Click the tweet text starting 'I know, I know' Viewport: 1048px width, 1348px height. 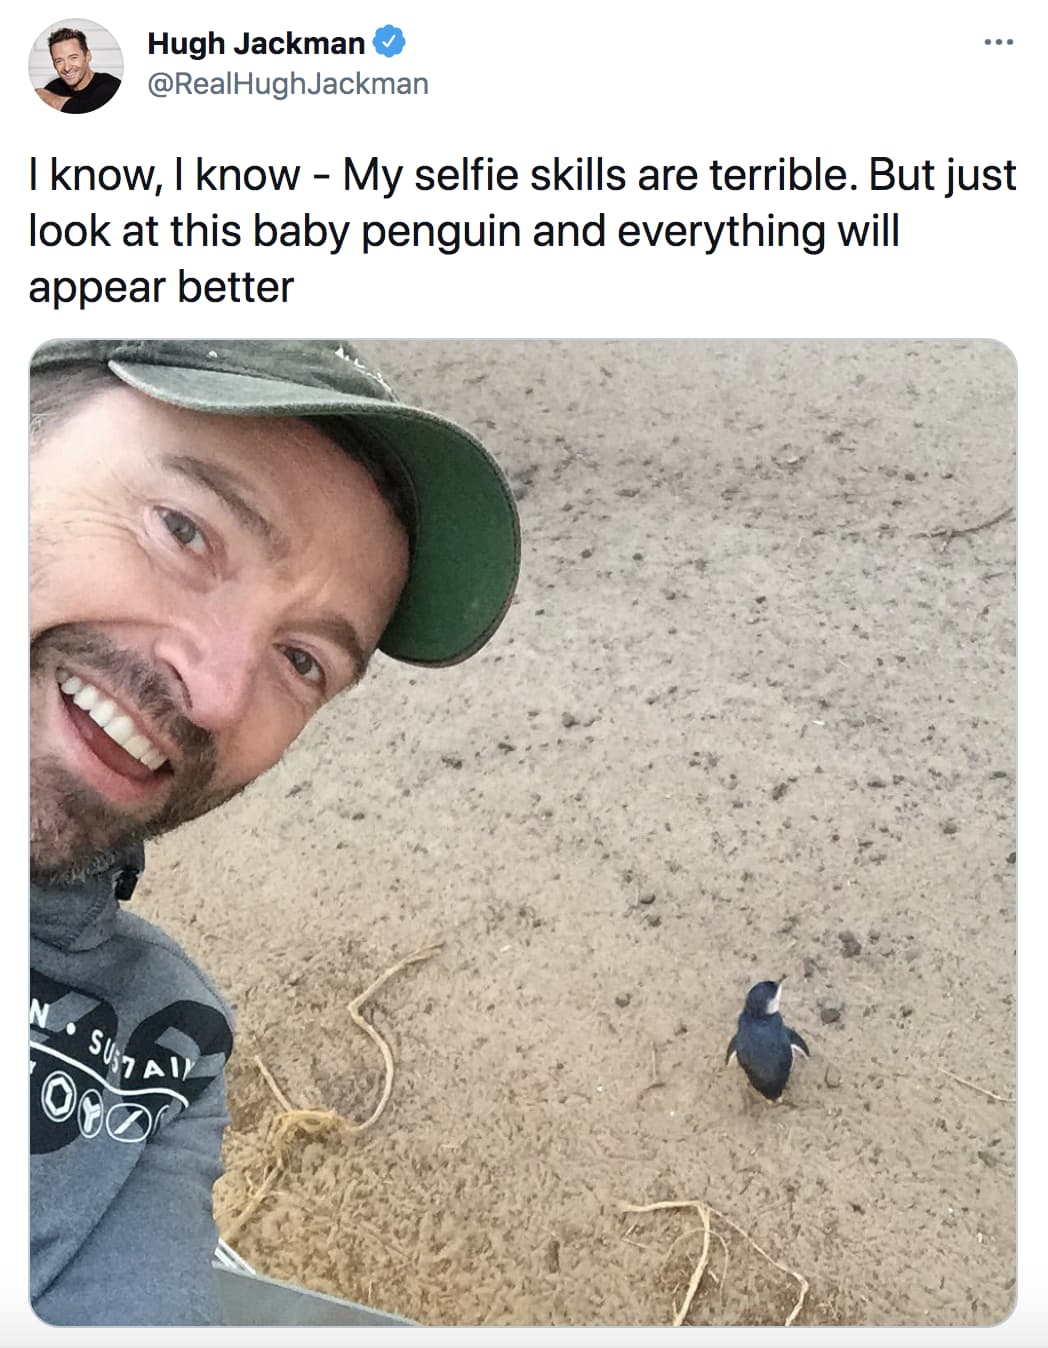point(523,231)
